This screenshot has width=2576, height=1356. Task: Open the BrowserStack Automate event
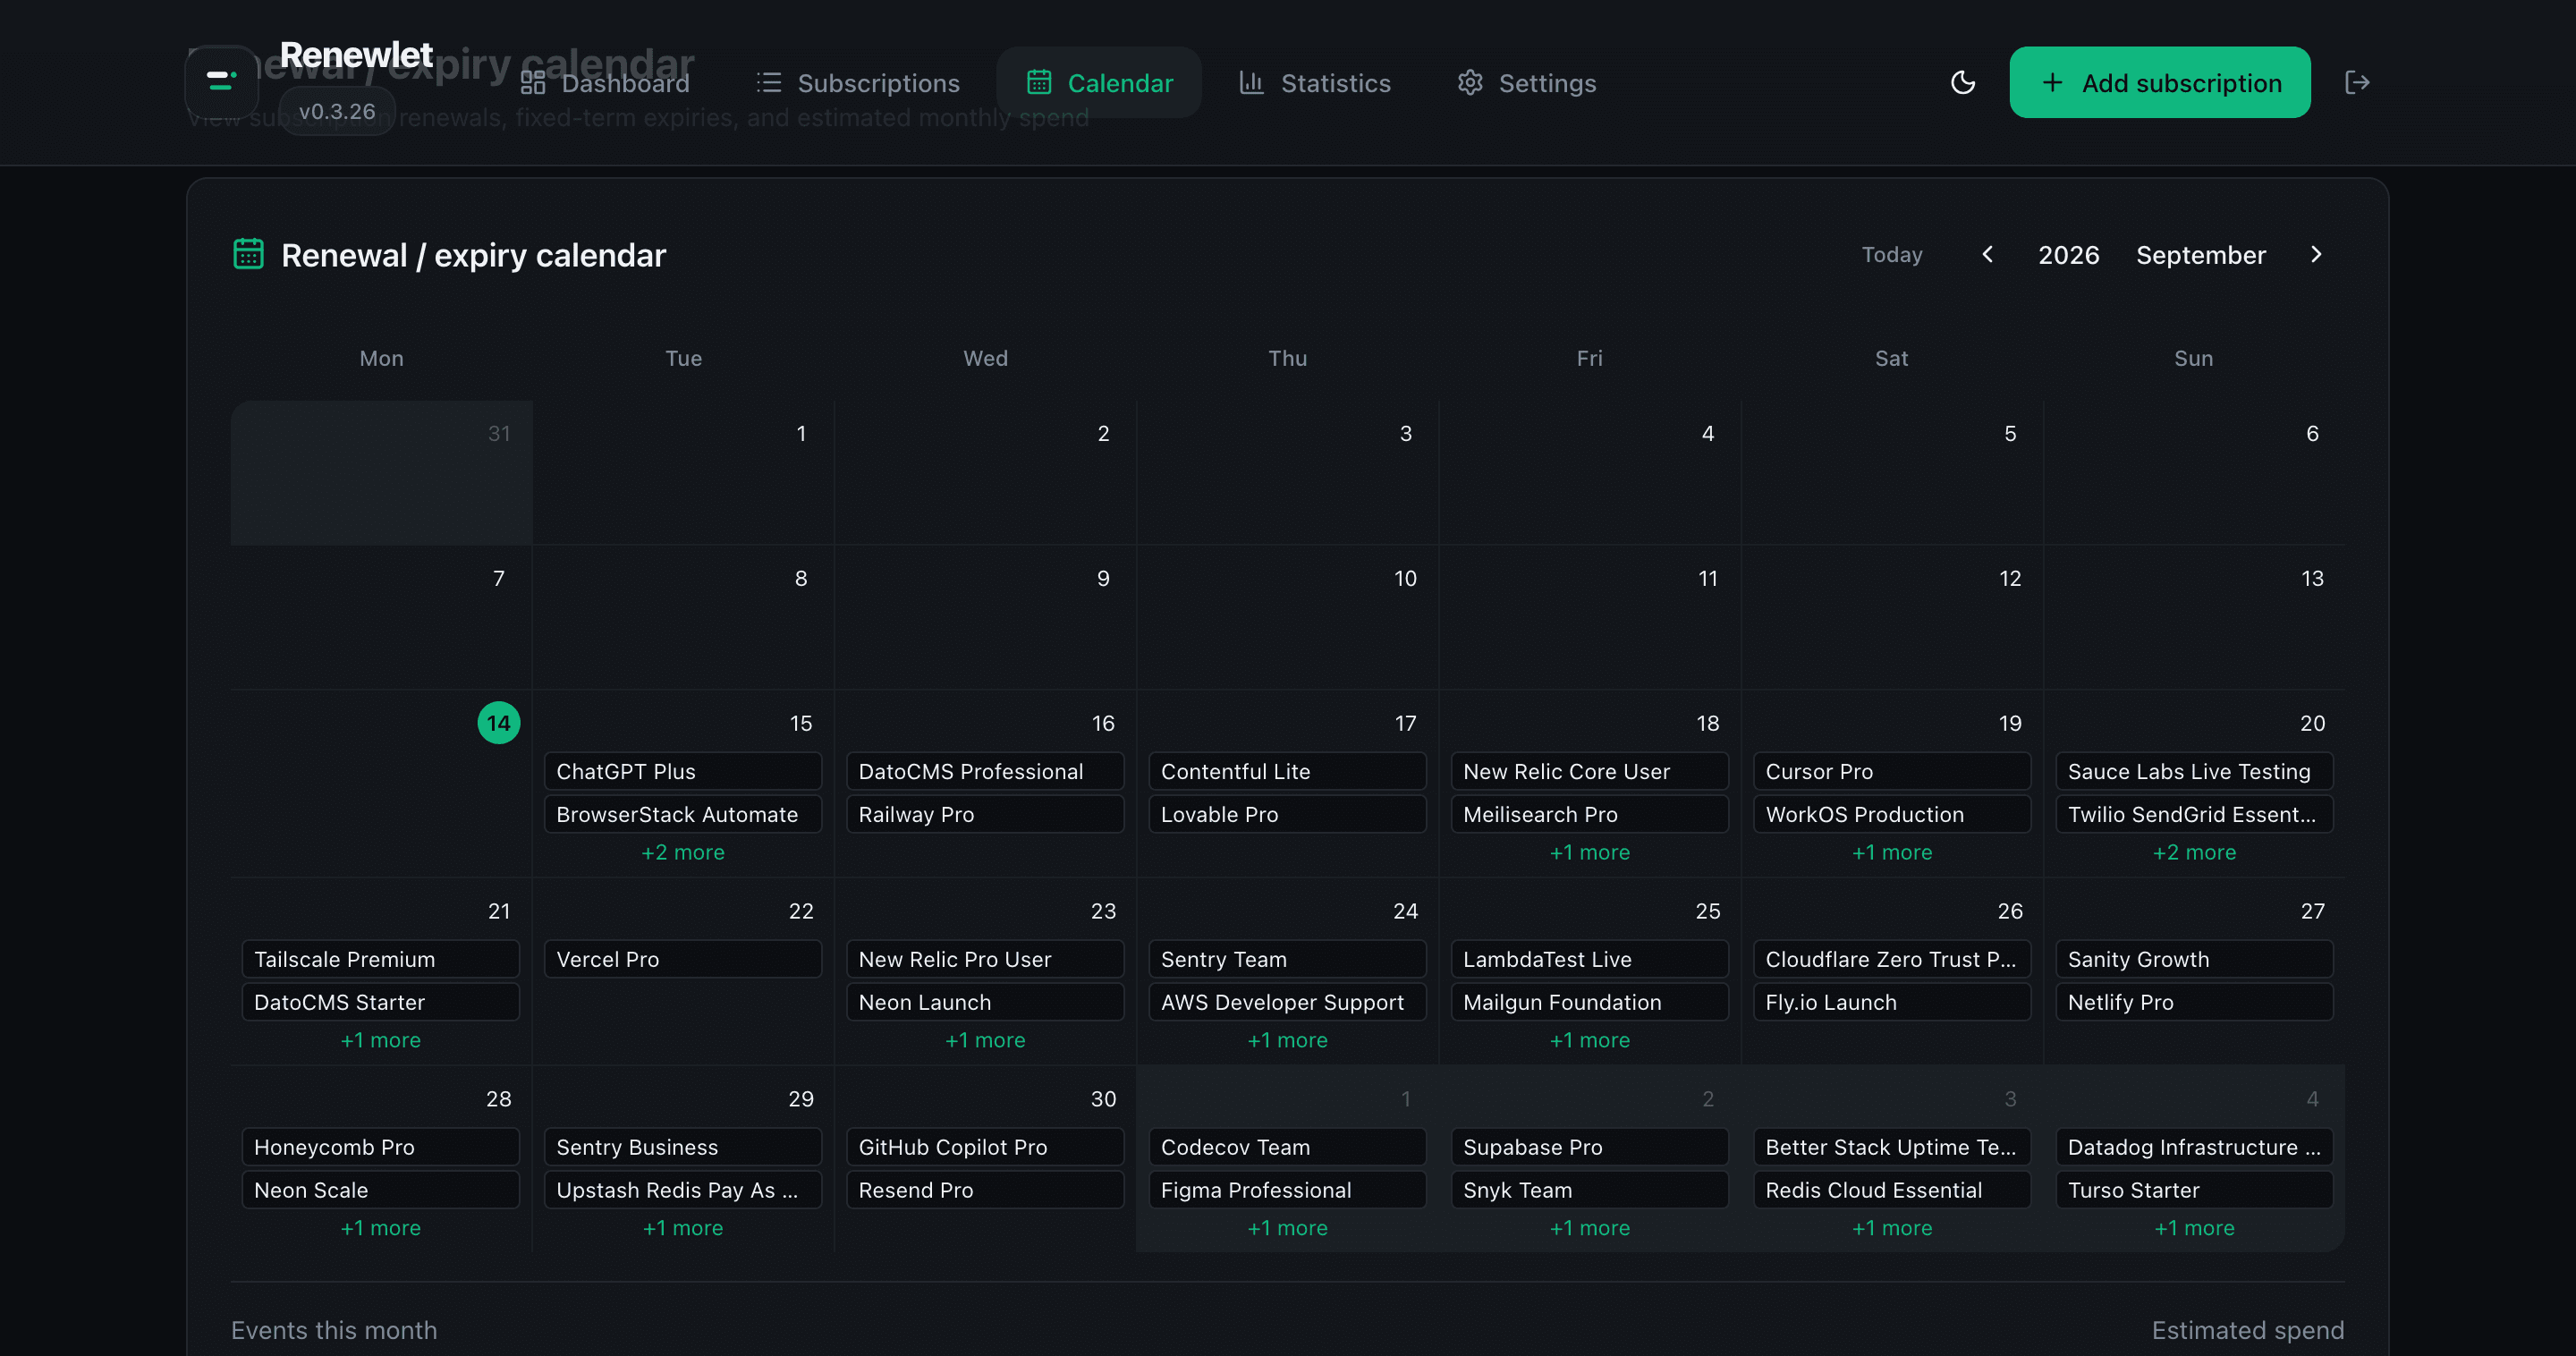point(683,814)
